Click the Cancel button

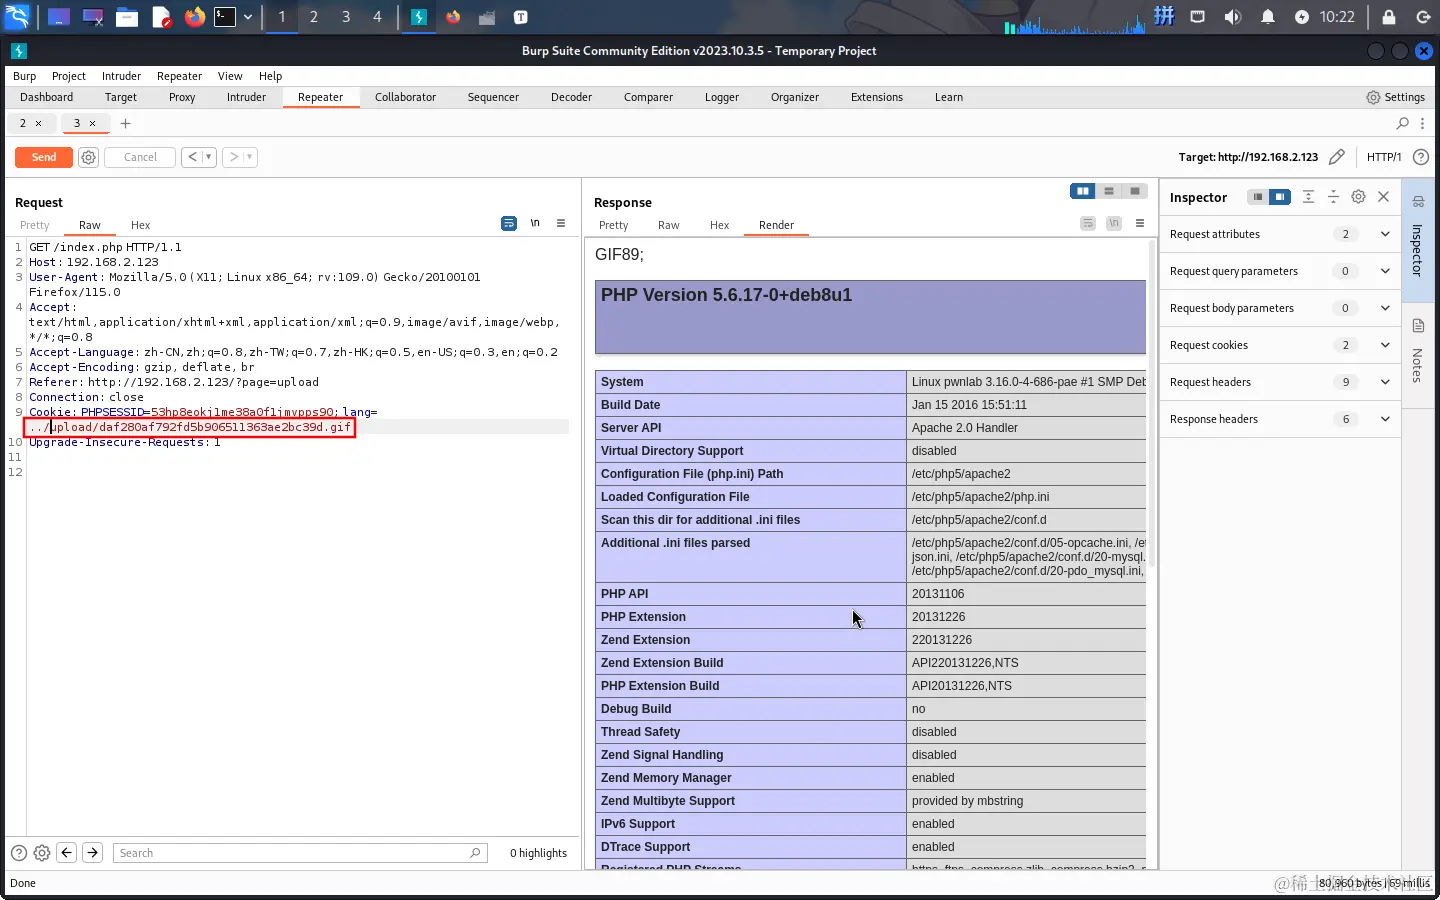click(140, 157)
